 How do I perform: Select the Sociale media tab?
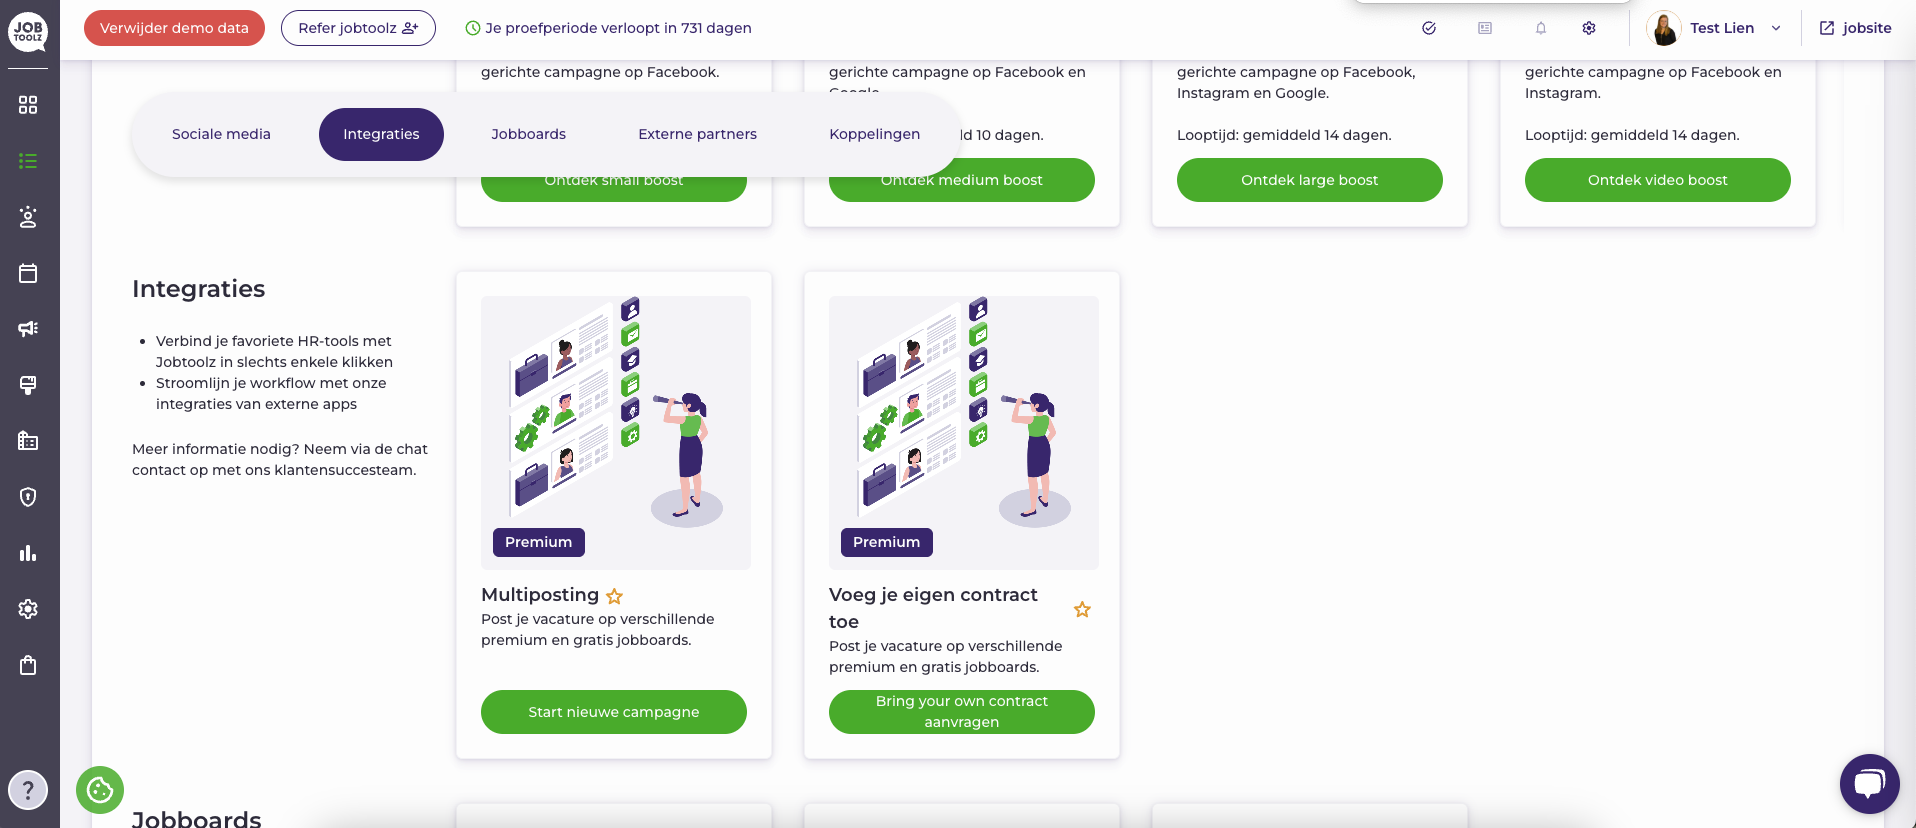(221, 134)
